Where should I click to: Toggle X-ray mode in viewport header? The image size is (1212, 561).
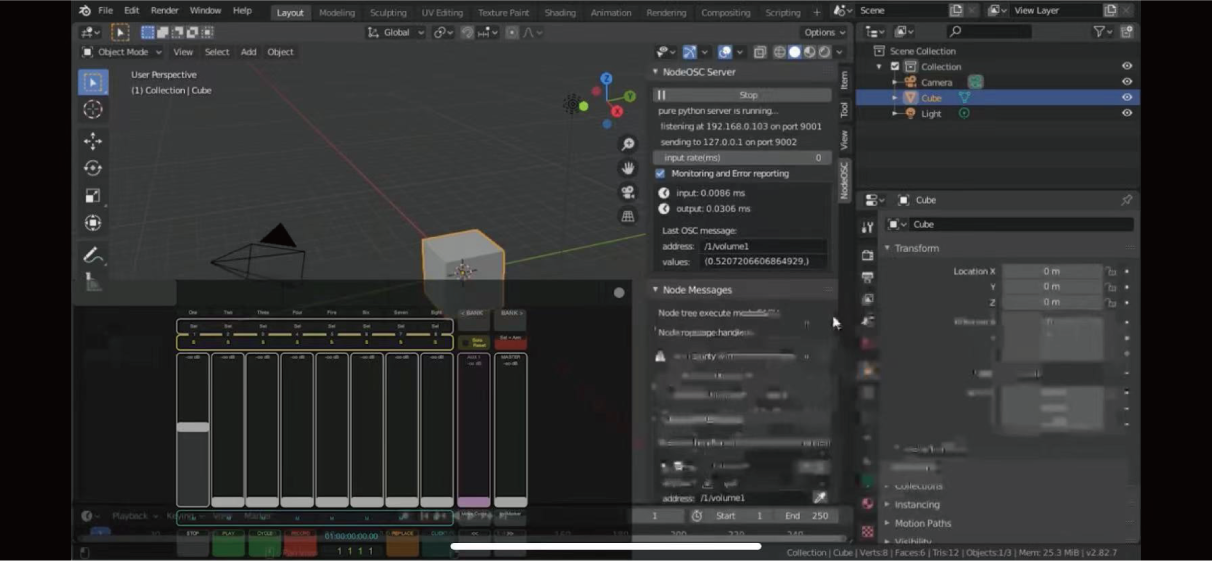(759, 52)
